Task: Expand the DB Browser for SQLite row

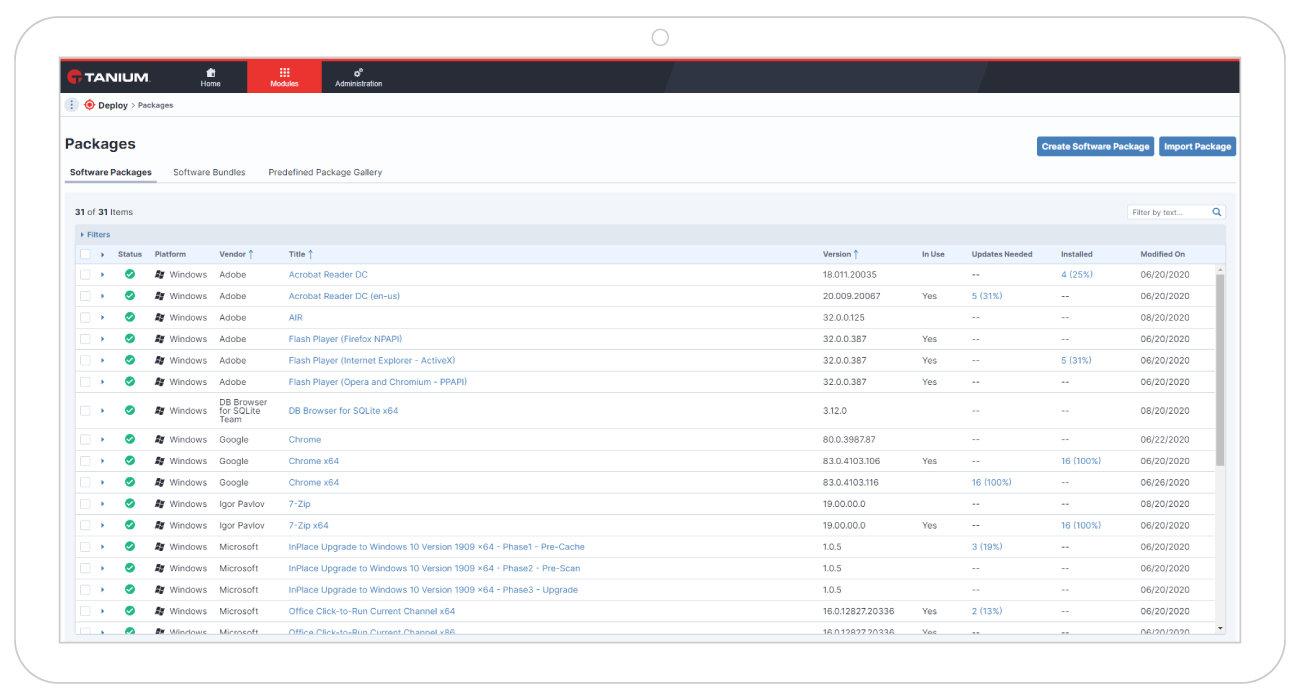Action: [x=103, y=410]
